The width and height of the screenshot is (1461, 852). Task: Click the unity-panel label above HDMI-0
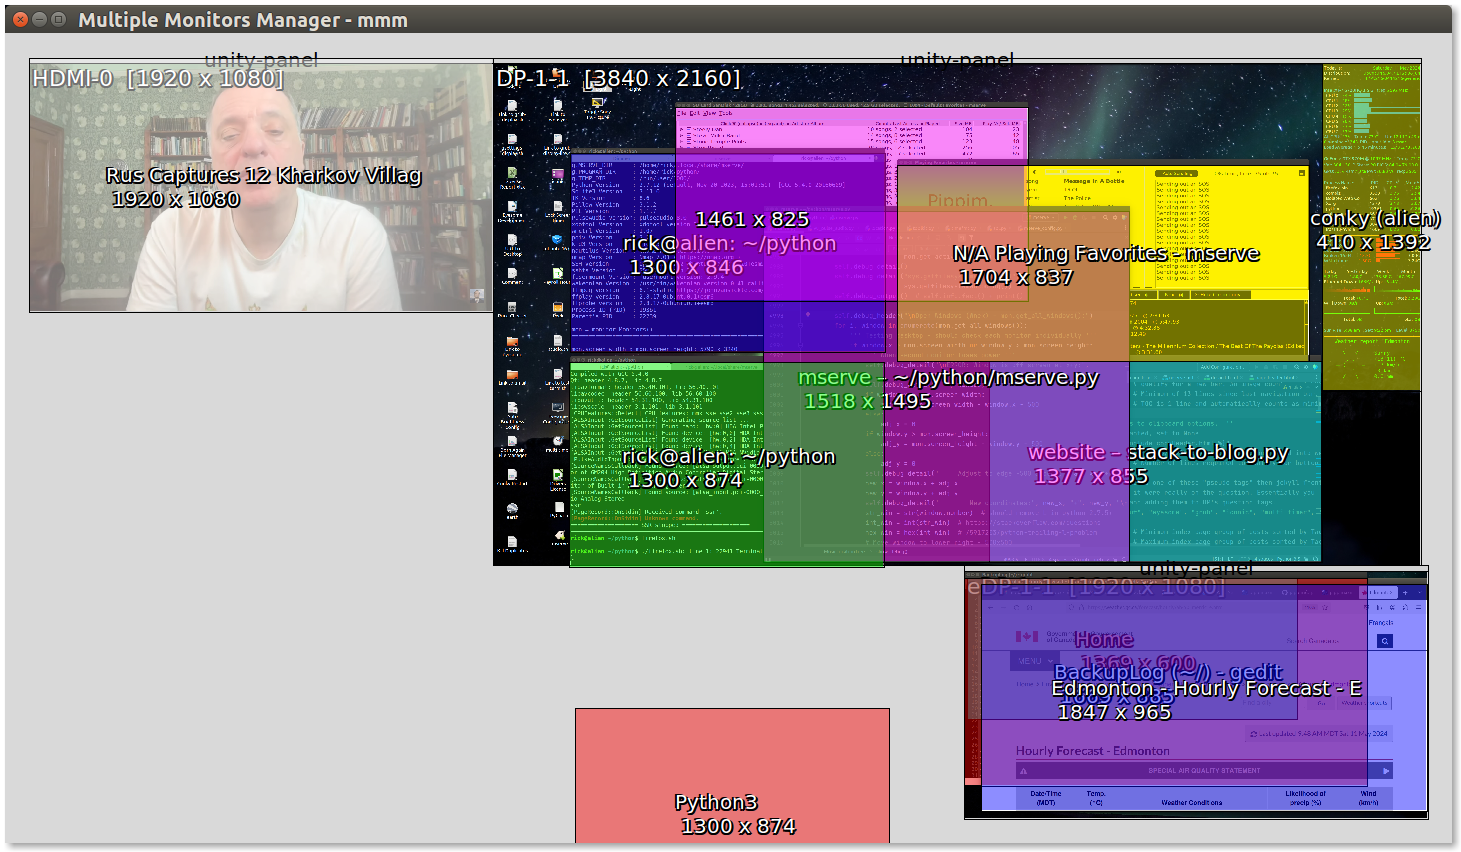(x=261, y=59)
